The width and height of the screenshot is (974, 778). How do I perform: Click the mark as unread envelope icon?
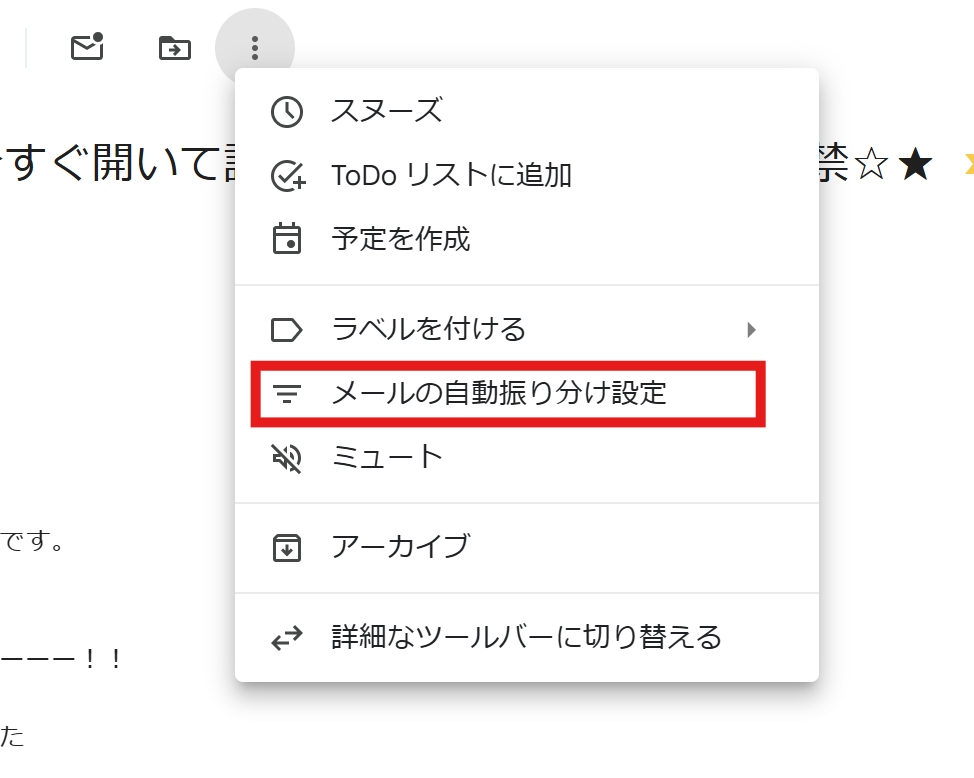pos(87,47)
